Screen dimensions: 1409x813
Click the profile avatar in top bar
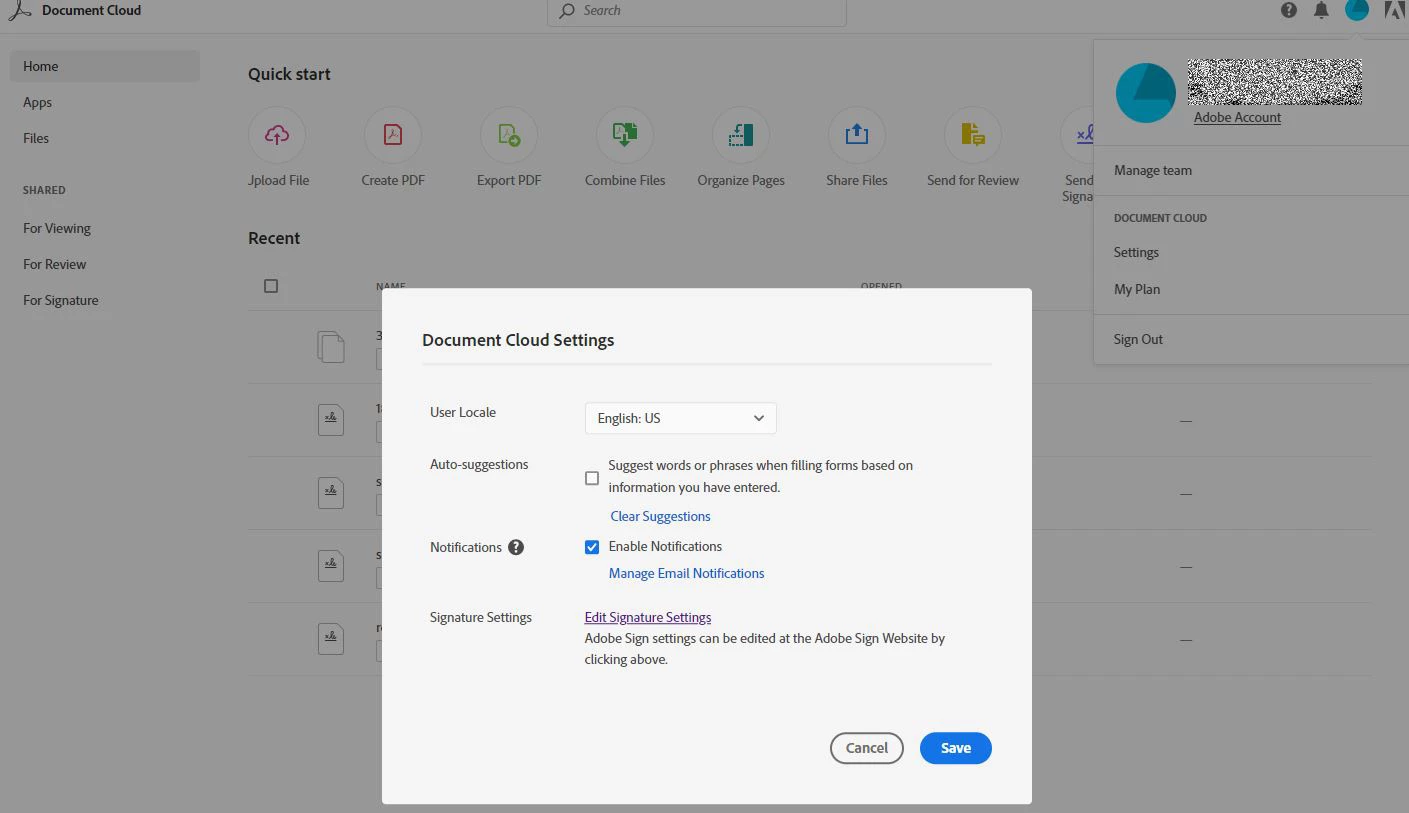click(x=1357, y=10)
